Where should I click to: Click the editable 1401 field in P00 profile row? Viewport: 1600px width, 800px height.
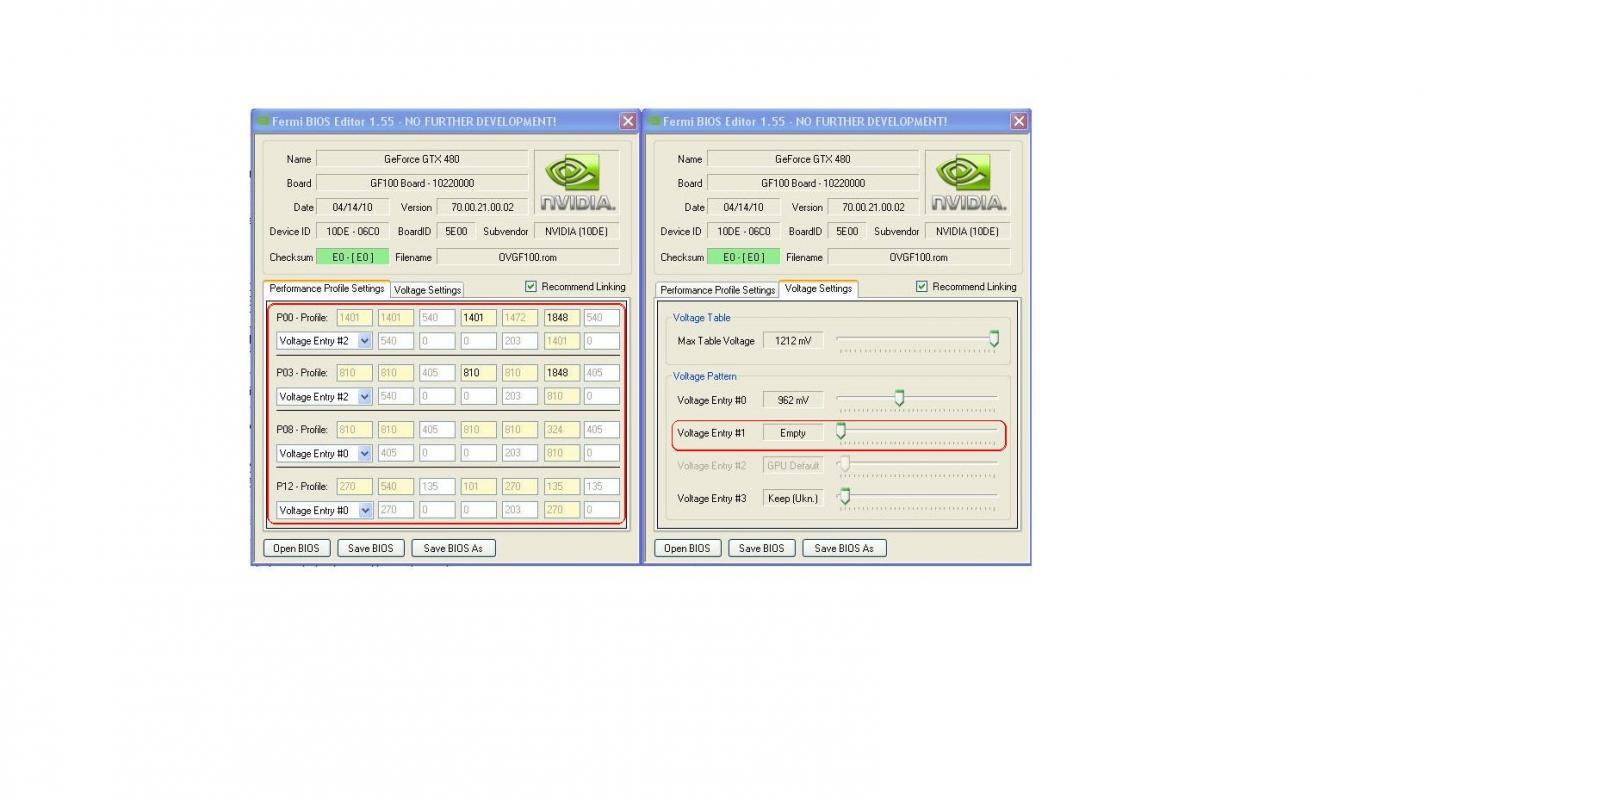coord(478,318)
